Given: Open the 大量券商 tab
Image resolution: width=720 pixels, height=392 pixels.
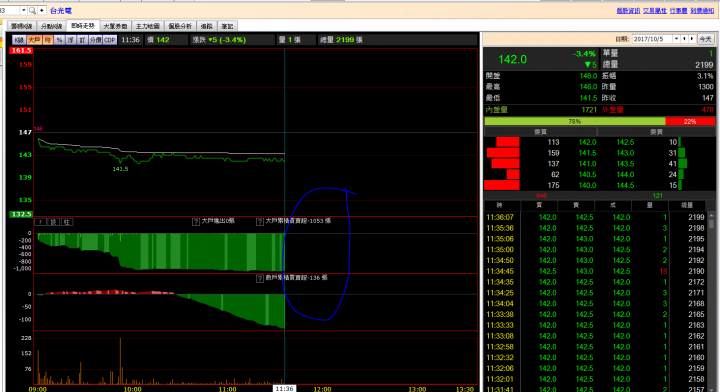Looking at the screenshot, I should tap(115, 27).
